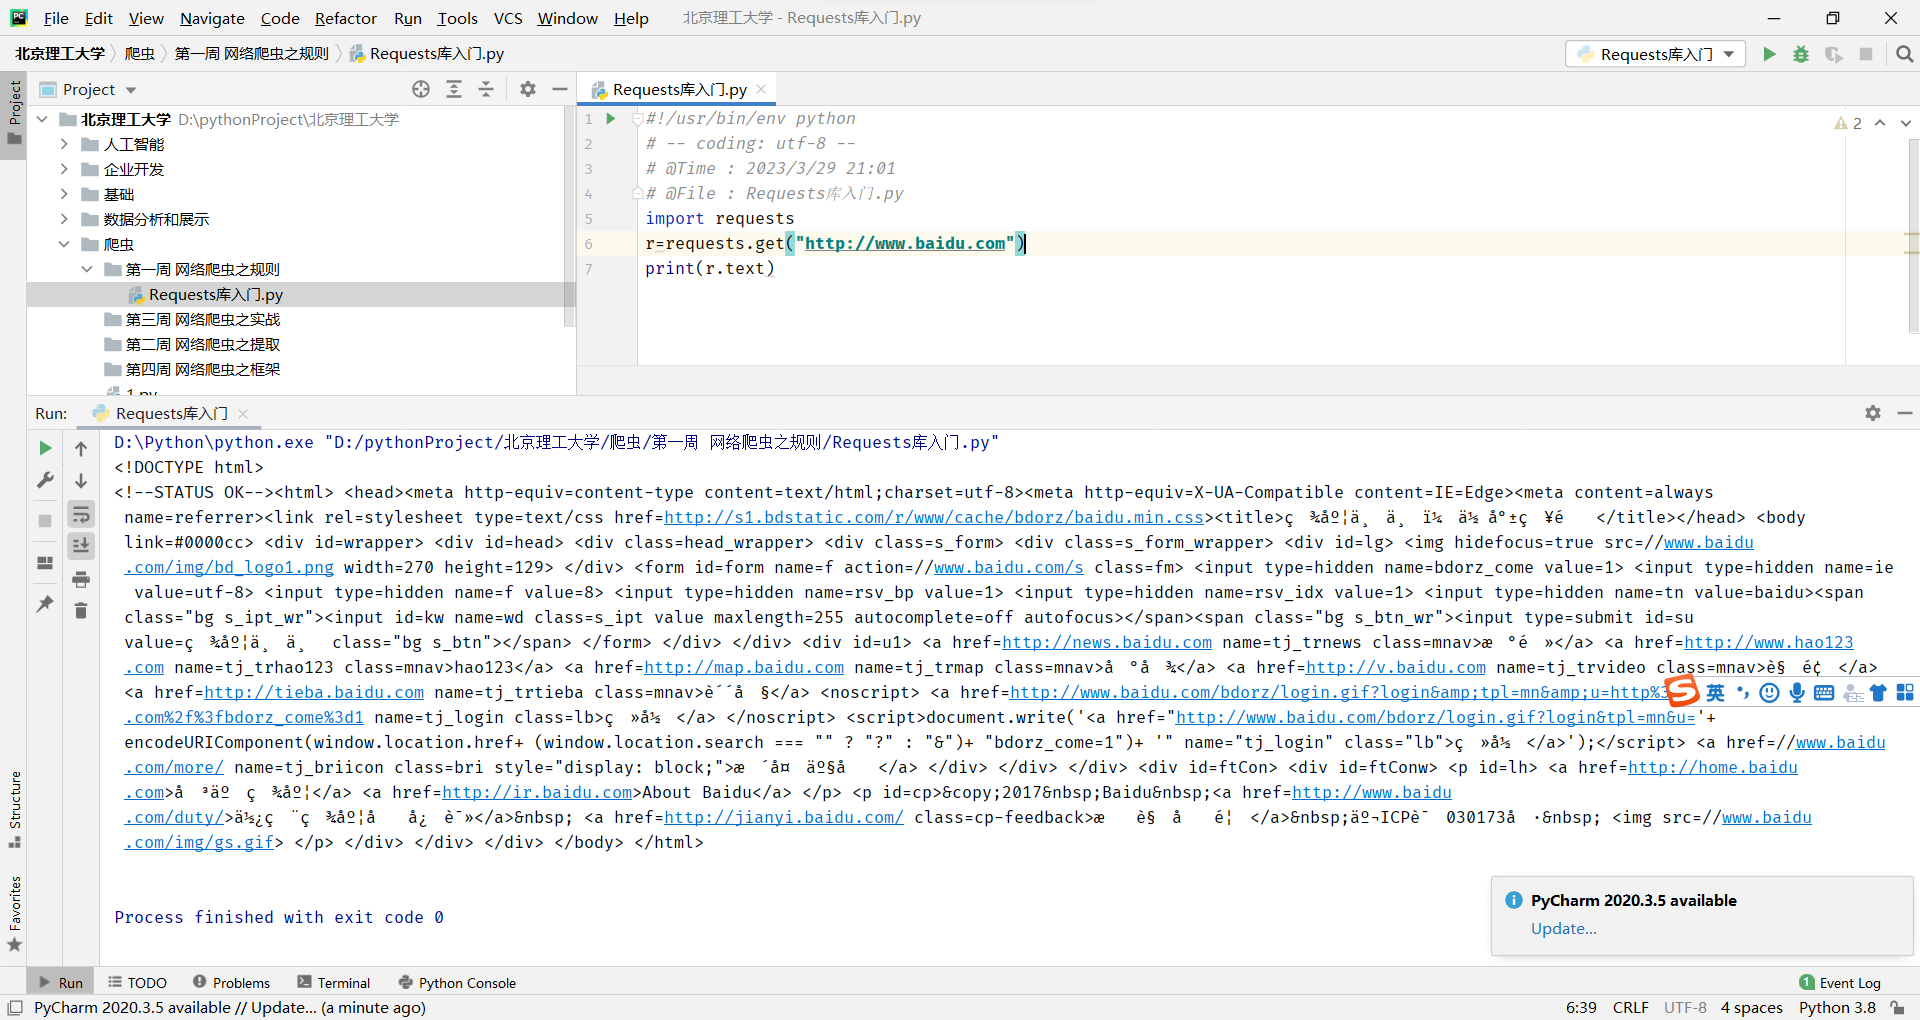
Task: Open the Python Console tab
Action: point(457,983)
